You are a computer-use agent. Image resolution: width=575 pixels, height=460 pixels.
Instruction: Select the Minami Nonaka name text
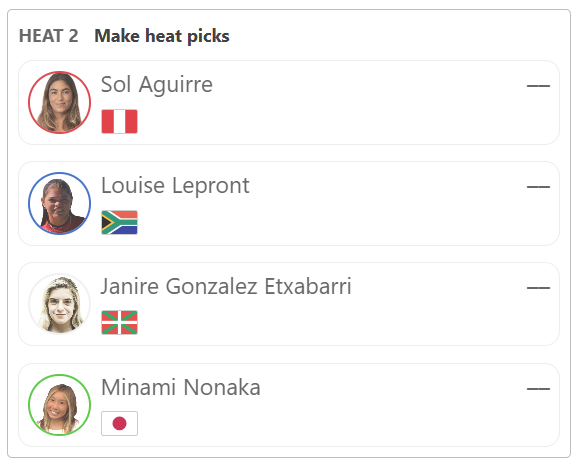181,387
